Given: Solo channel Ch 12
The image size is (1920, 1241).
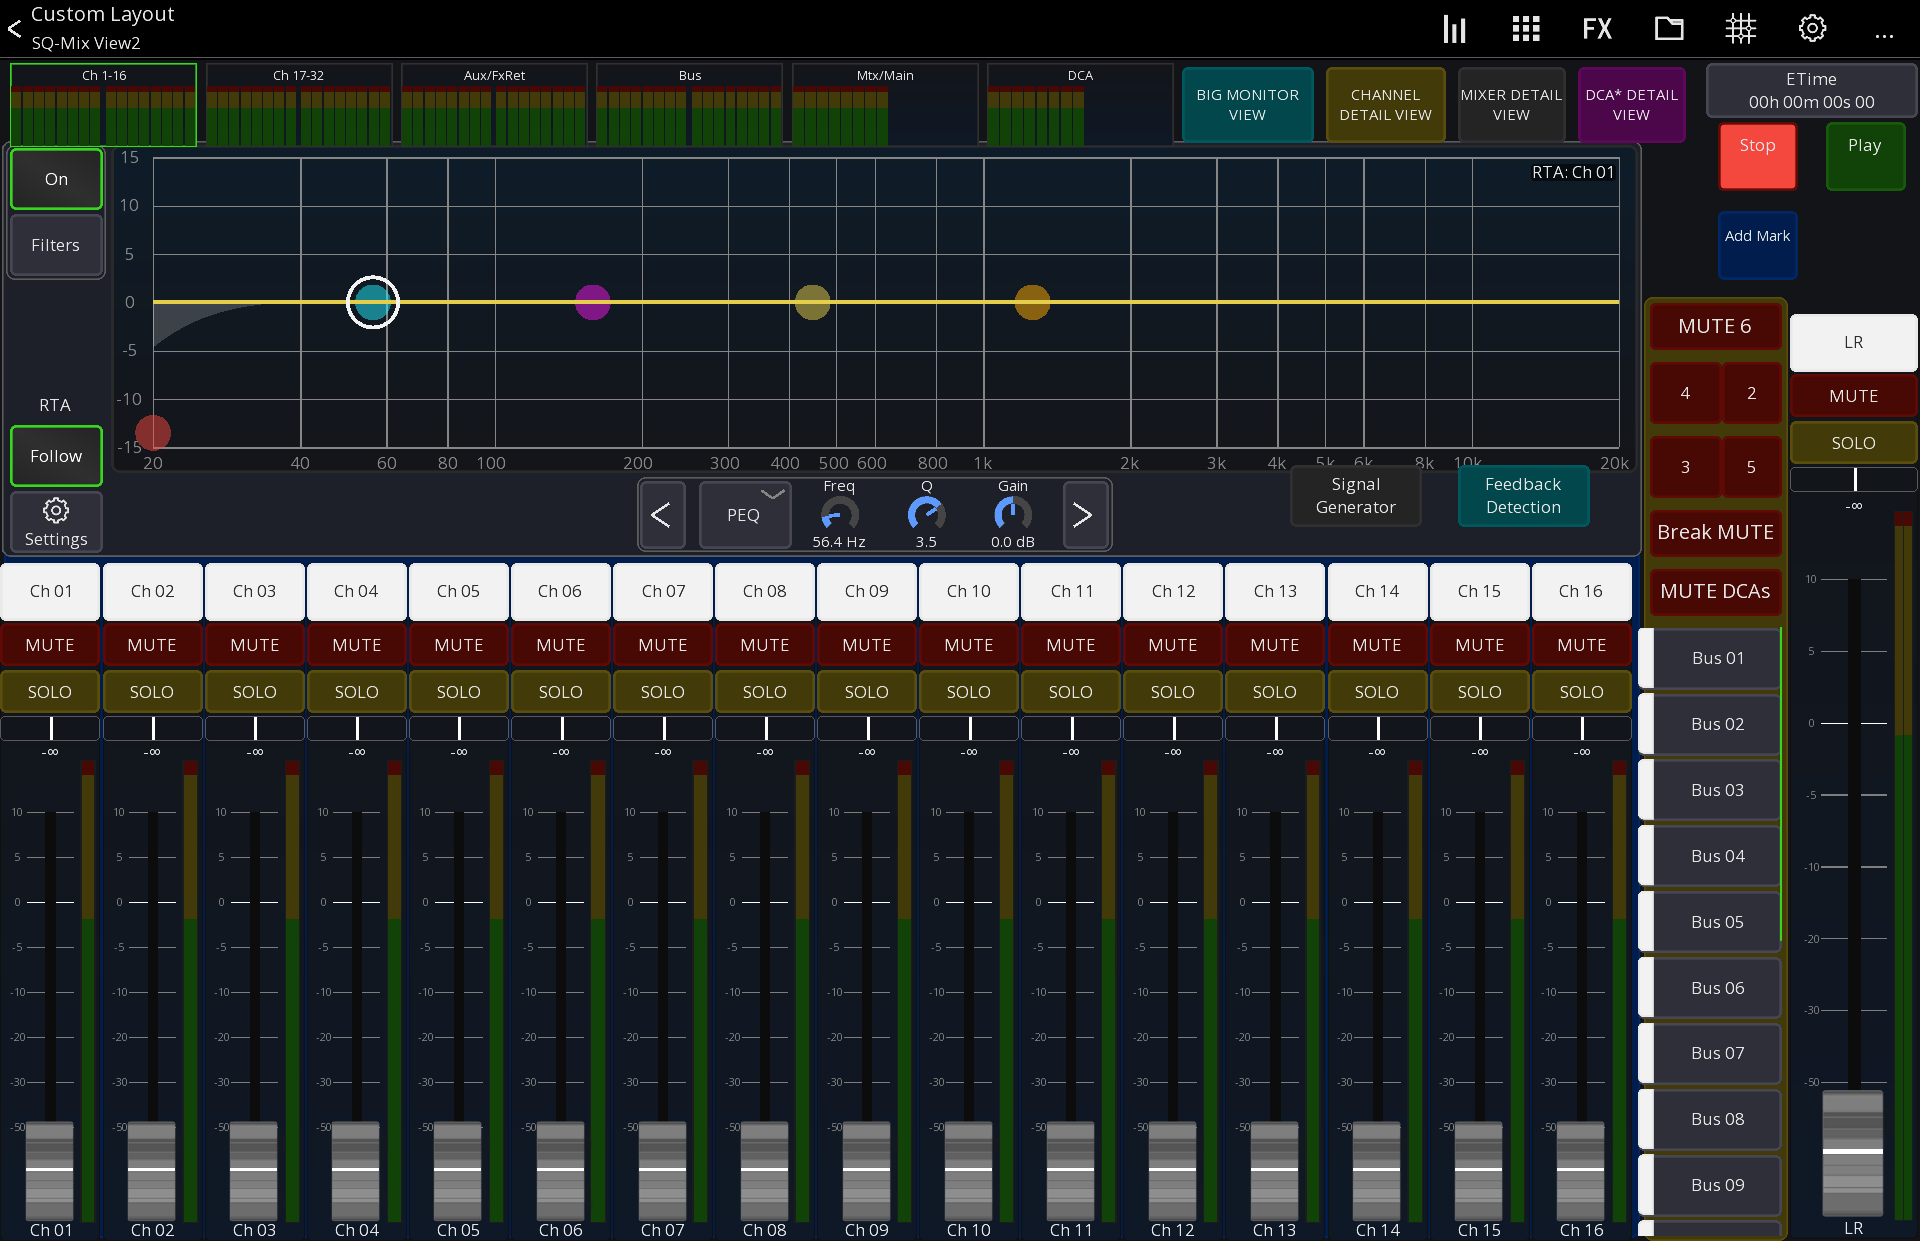Looking at the screenshot, I should click(x=1172, y=692).
